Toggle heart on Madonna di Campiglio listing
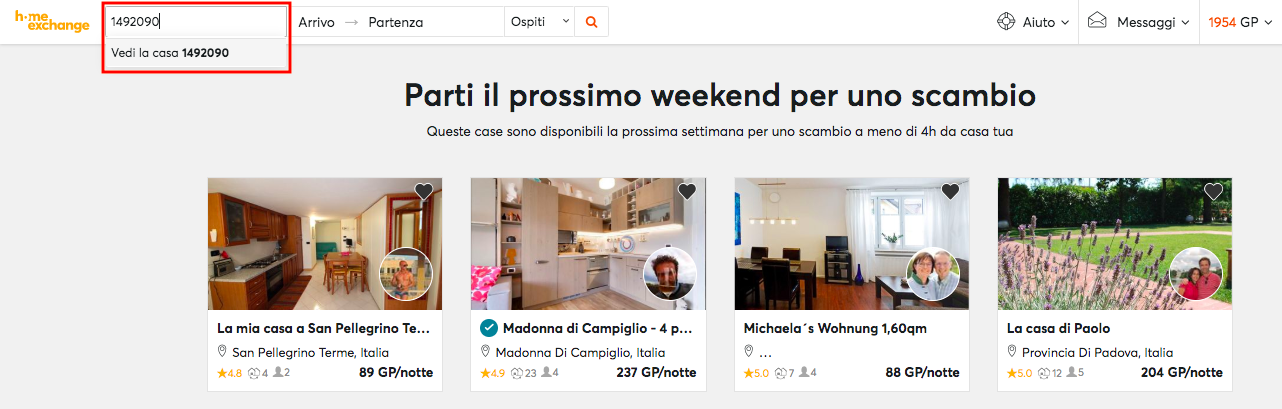The height and width of the screenshot is (409, 1282). (687, 191)
